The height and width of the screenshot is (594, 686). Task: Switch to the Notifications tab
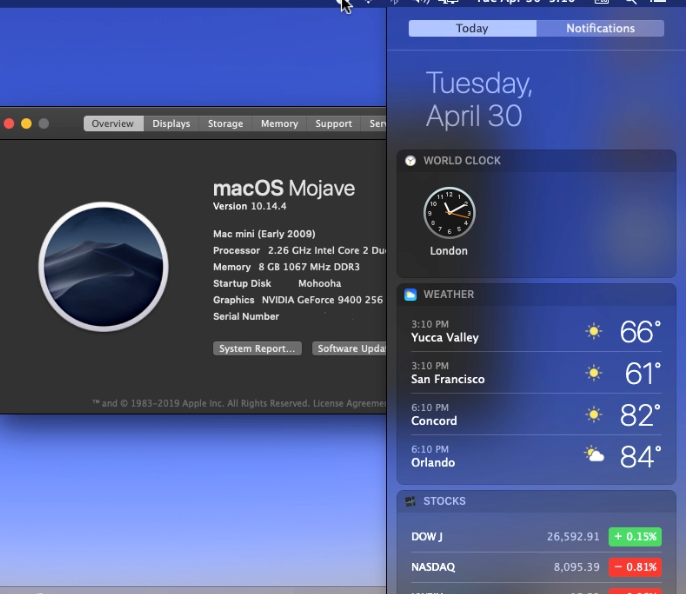600,28
